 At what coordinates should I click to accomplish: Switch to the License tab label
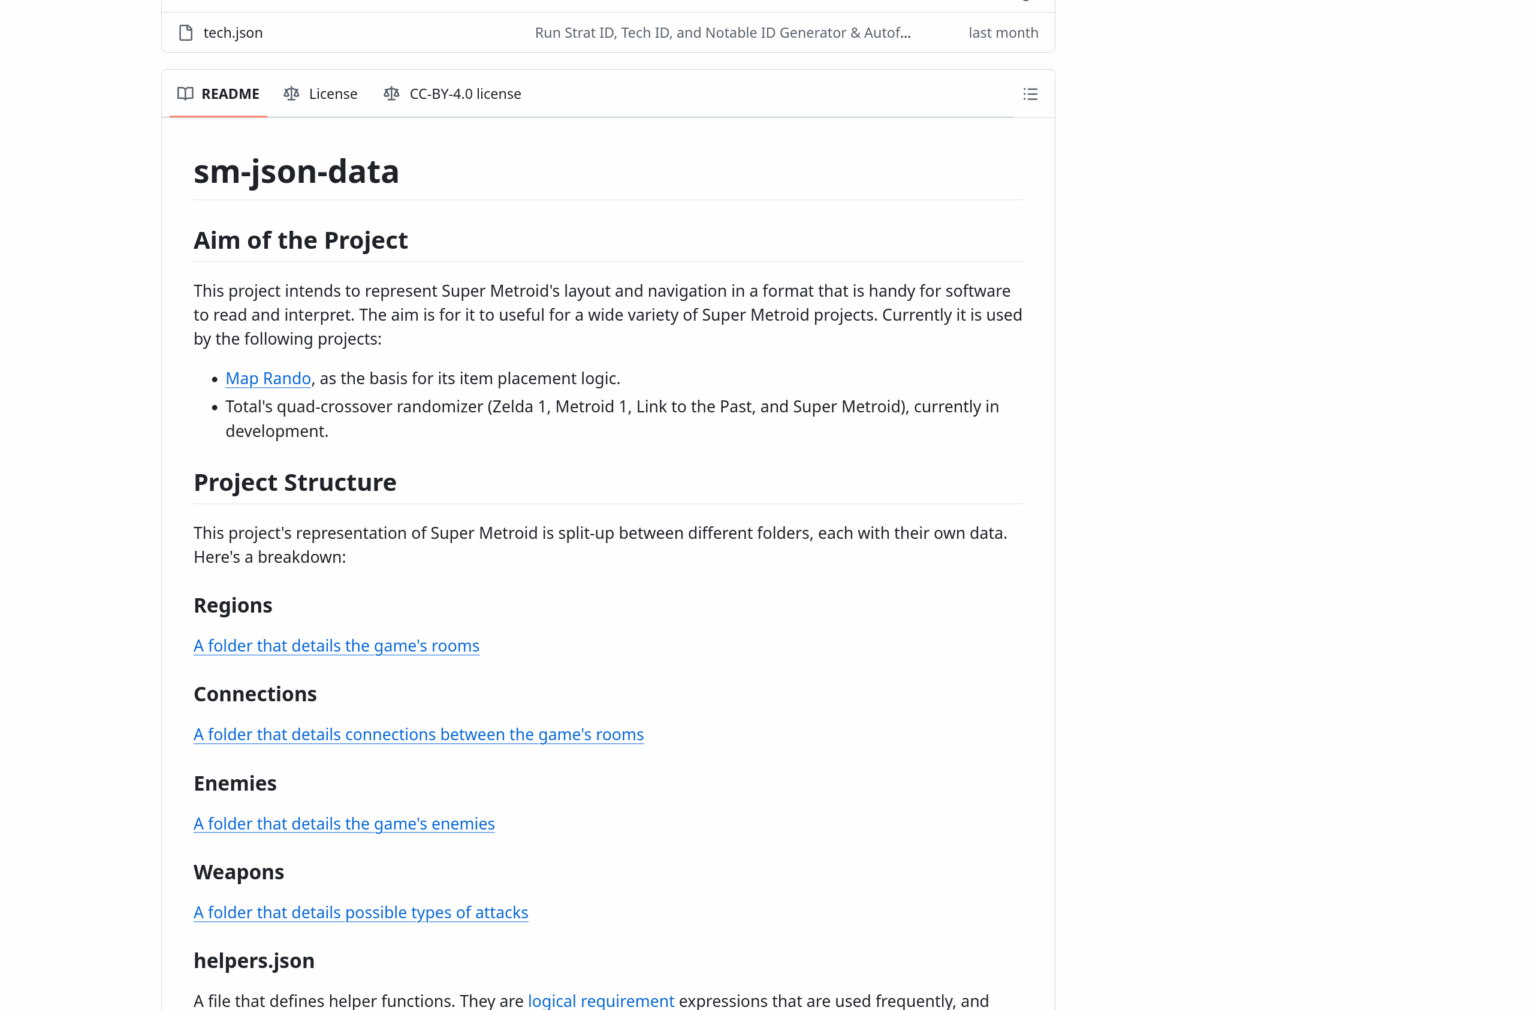(x=333, y=94)
